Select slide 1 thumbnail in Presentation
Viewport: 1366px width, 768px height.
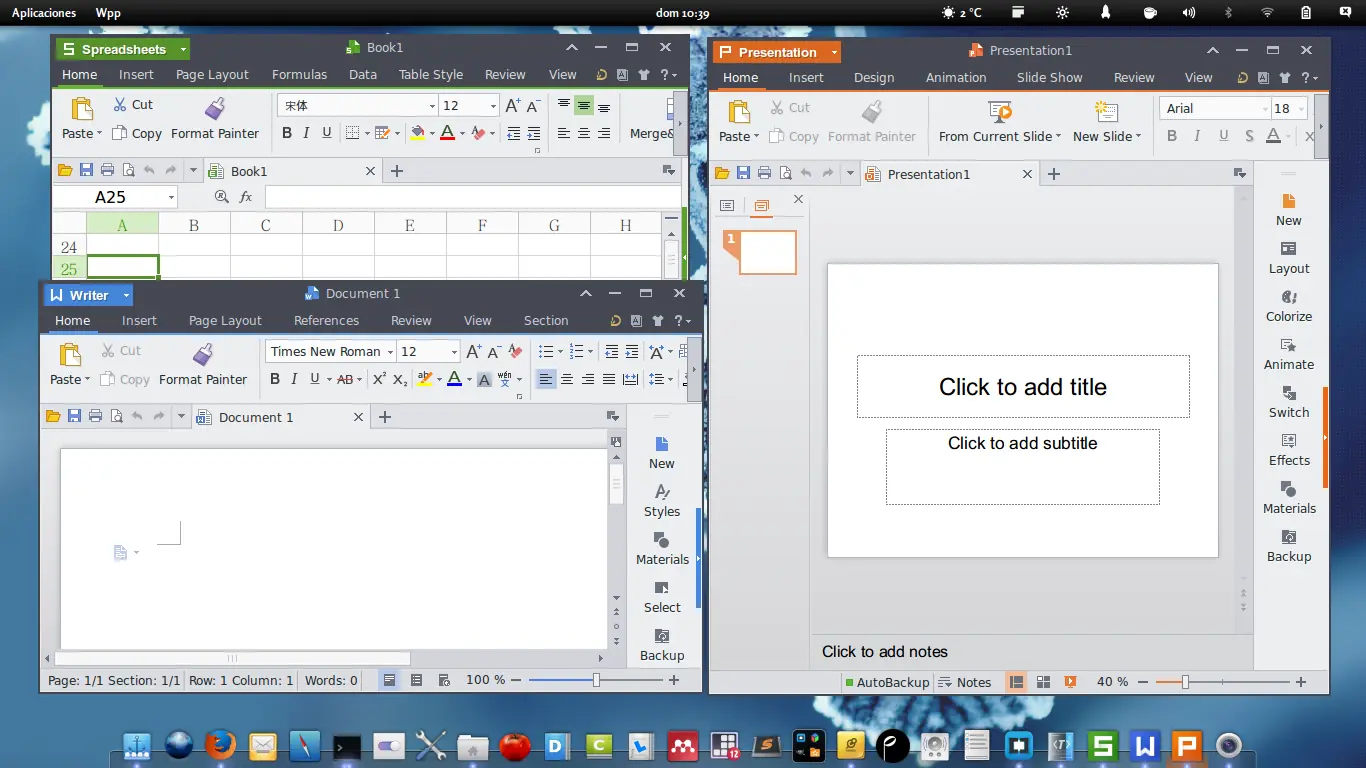pos(767,252)
